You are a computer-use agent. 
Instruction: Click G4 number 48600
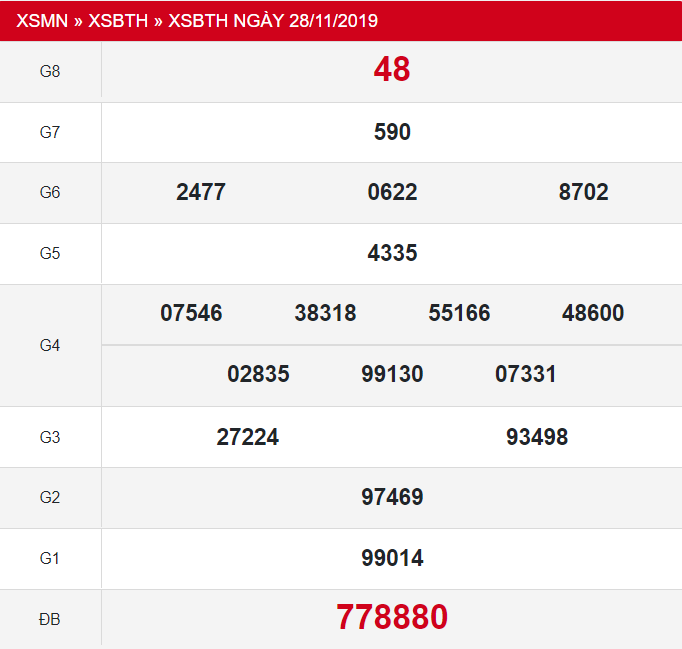pyautogui.click(x=593, y=313)
